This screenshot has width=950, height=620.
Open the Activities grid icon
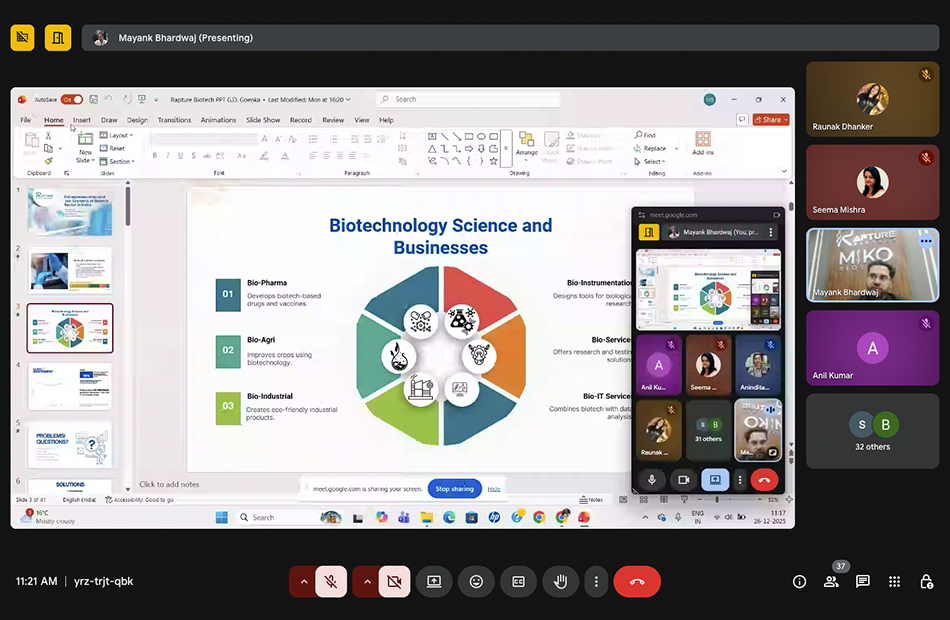point(894,581)
